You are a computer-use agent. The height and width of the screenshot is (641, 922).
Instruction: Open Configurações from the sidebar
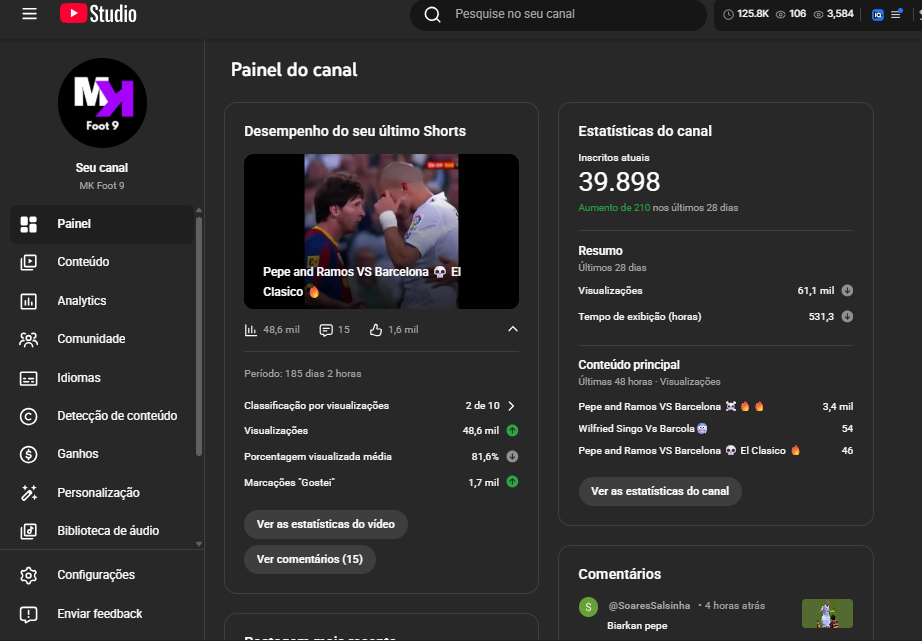96,575
